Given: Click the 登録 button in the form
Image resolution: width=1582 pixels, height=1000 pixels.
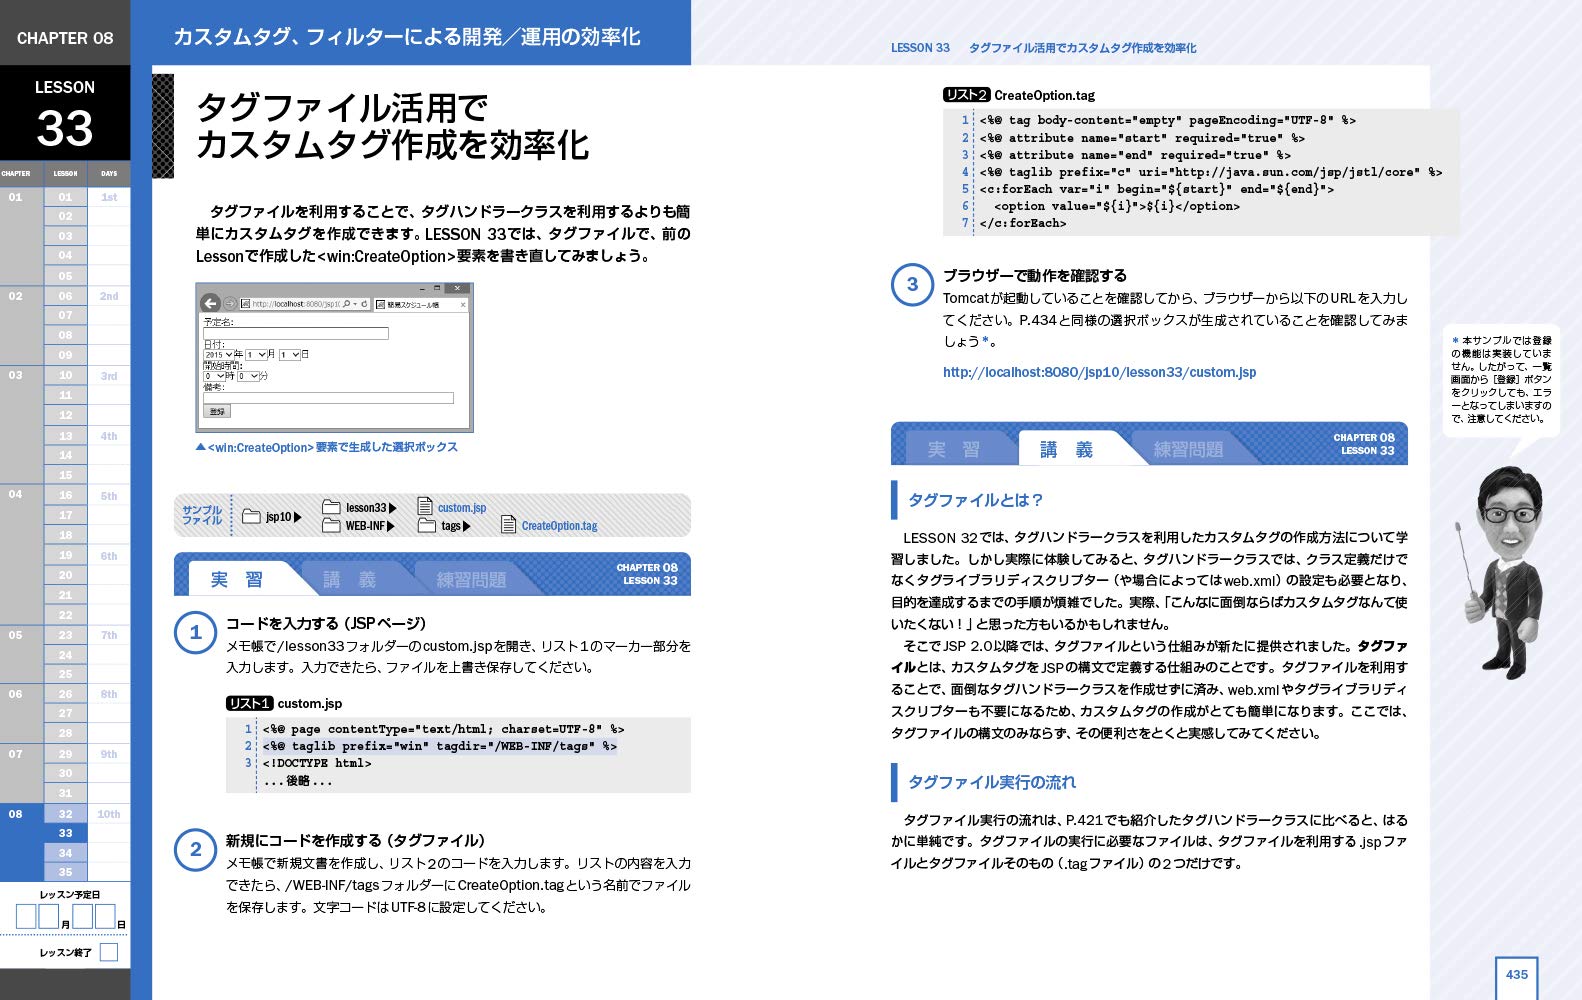Looking at the screenshot, I should 217,411.
